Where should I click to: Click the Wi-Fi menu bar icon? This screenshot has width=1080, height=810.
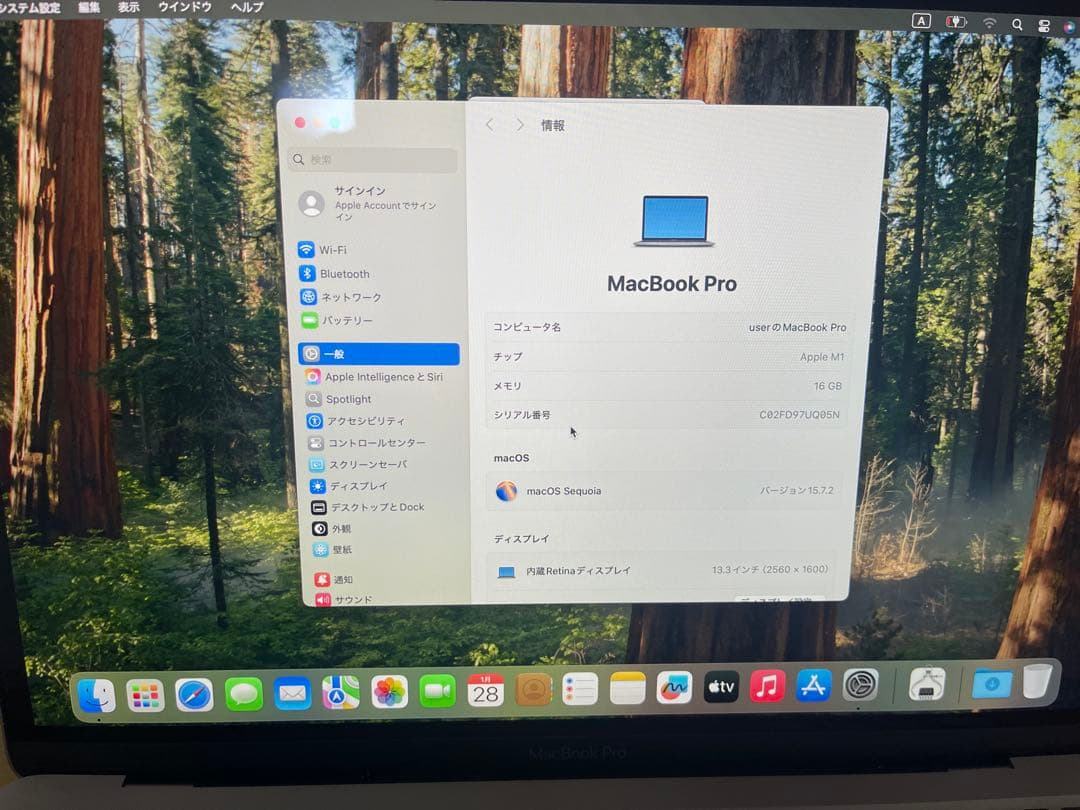click(989, 23)
